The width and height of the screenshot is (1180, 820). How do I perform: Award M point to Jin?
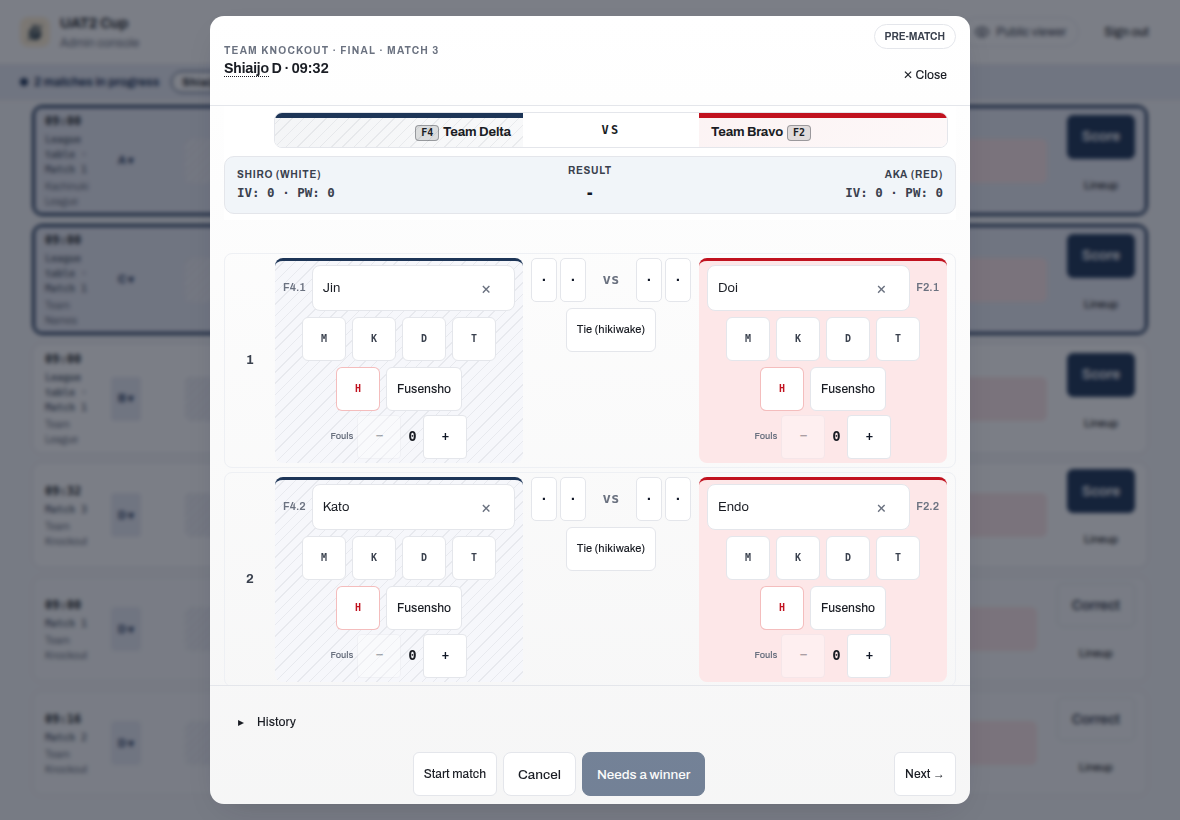pos(324,339)
